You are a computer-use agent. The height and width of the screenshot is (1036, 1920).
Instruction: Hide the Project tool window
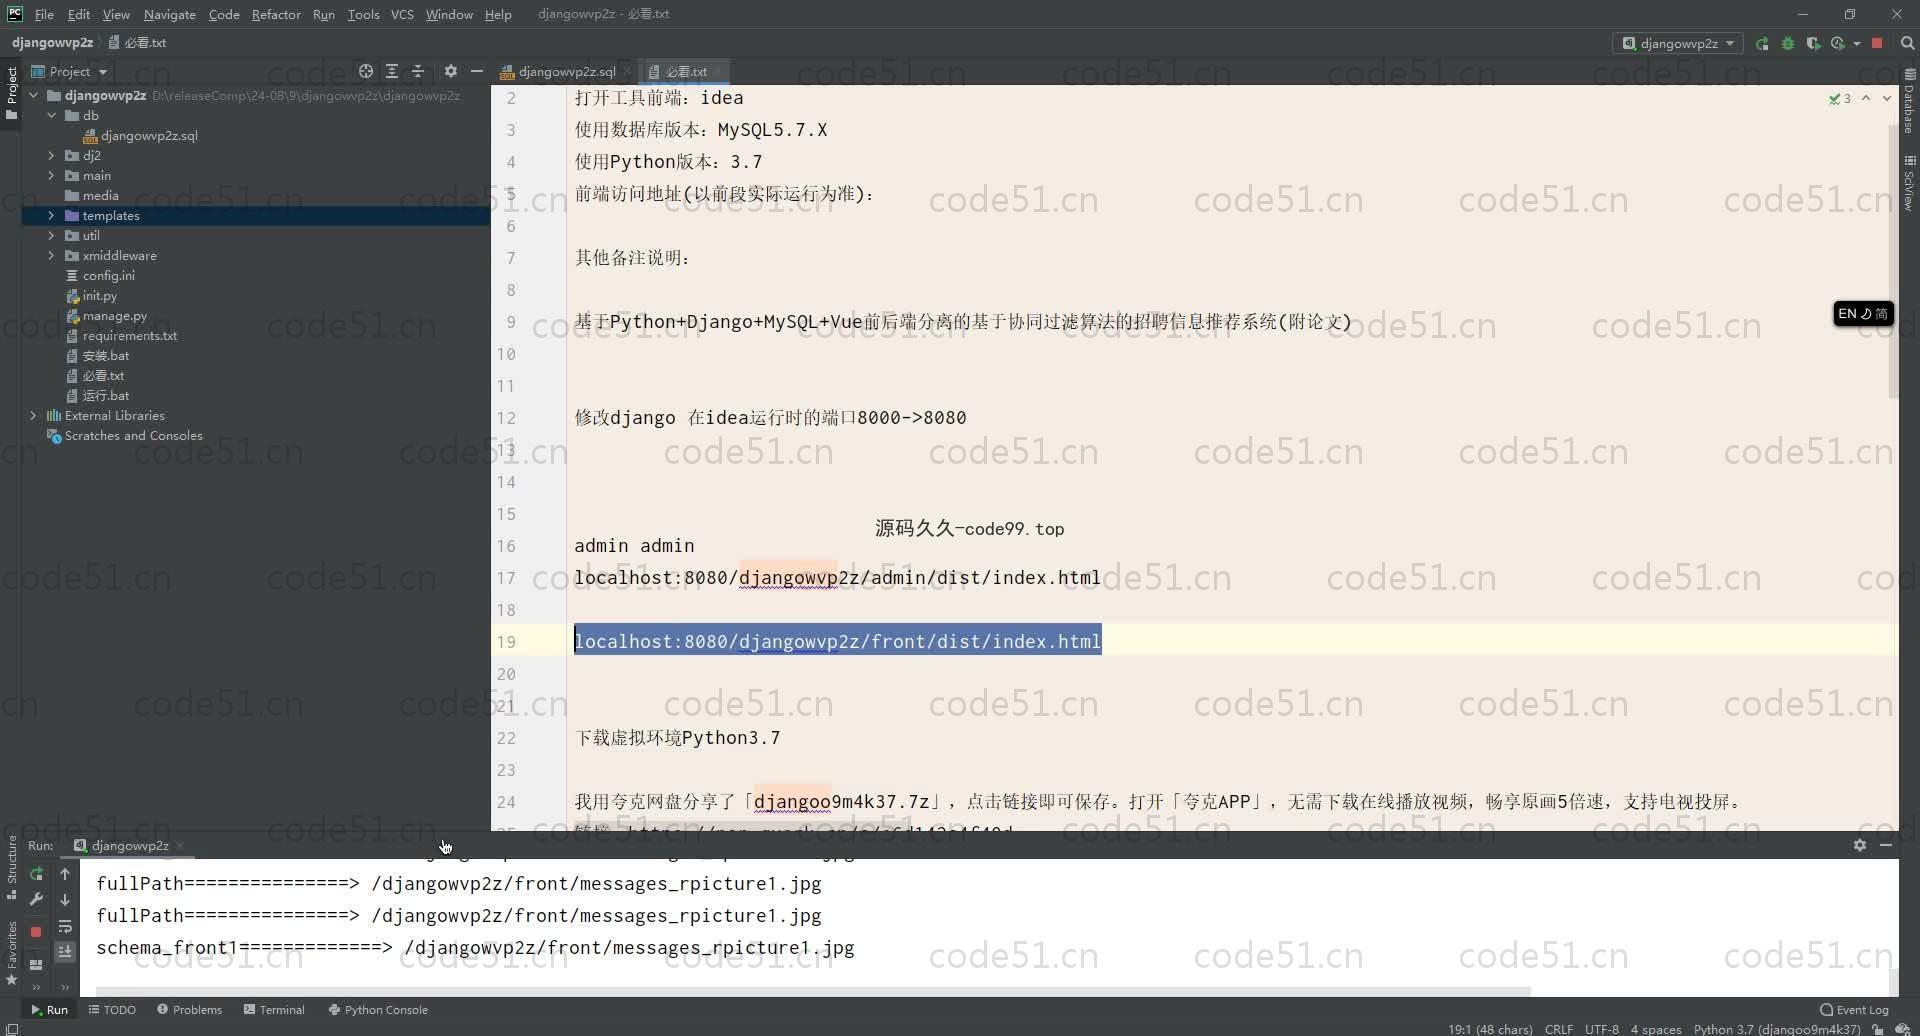click(x=477, y=71)
